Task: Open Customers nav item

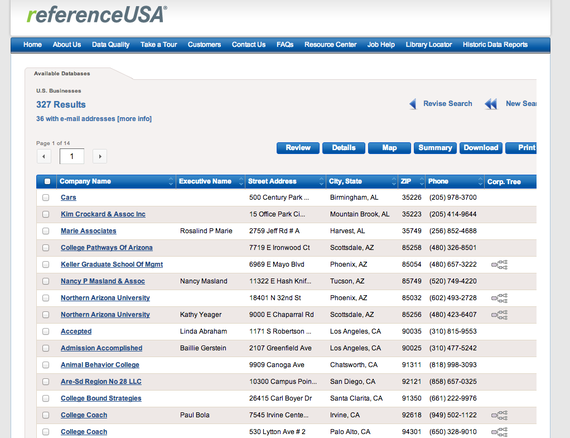Action: point(204,45)
